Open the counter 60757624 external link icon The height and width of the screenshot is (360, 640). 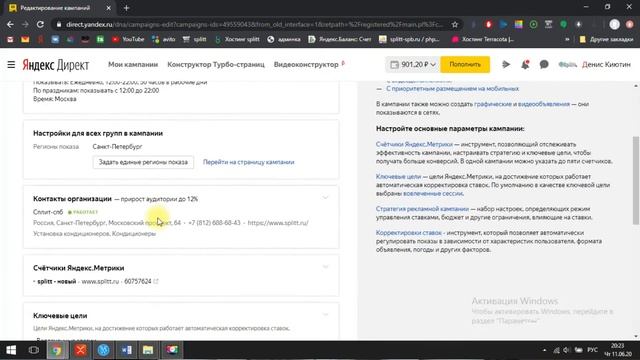pyautogui.click(x=156, y=281)
